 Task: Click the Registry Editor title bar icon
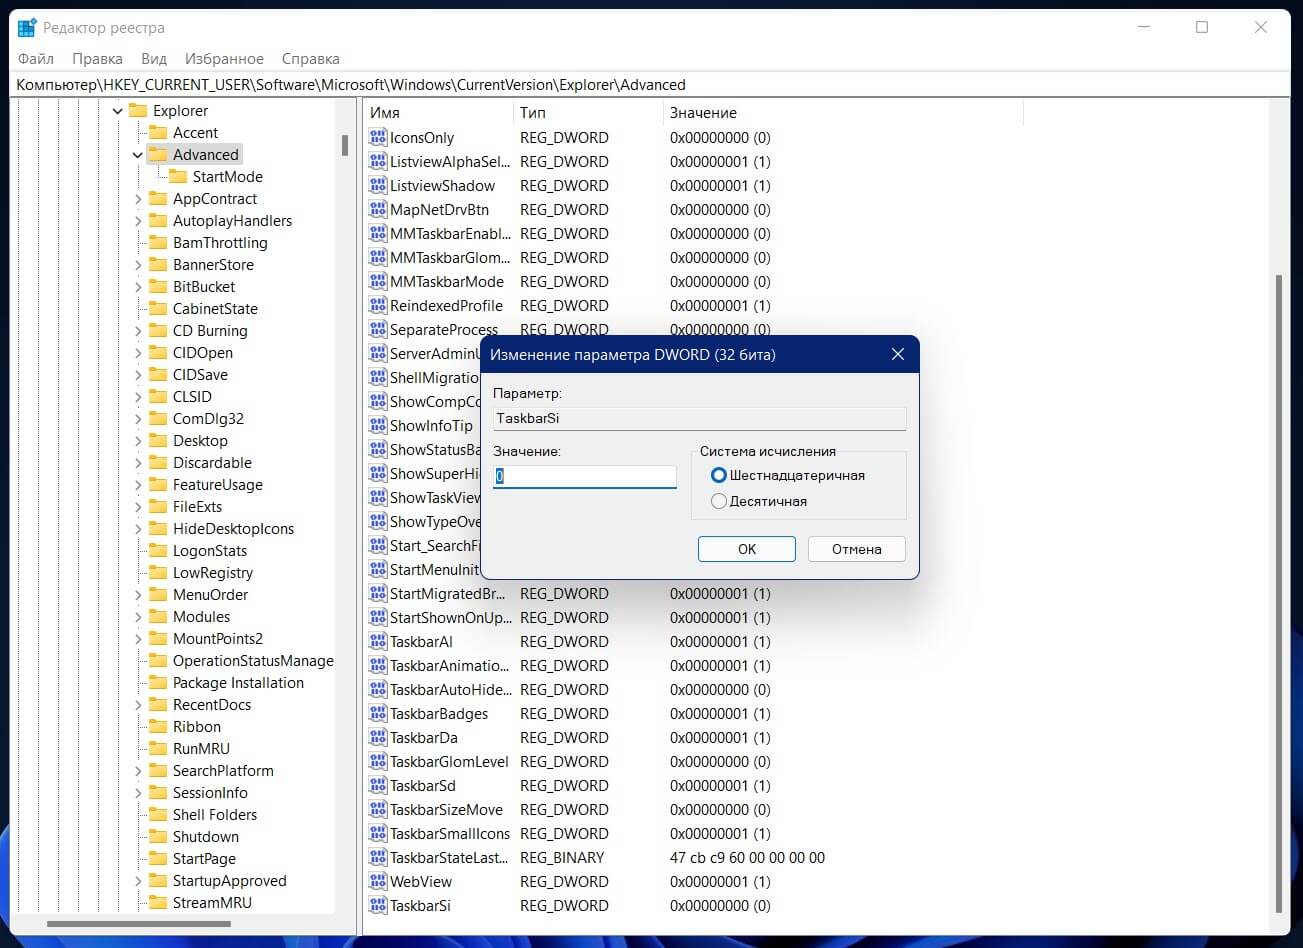click(x=27, y=27)
